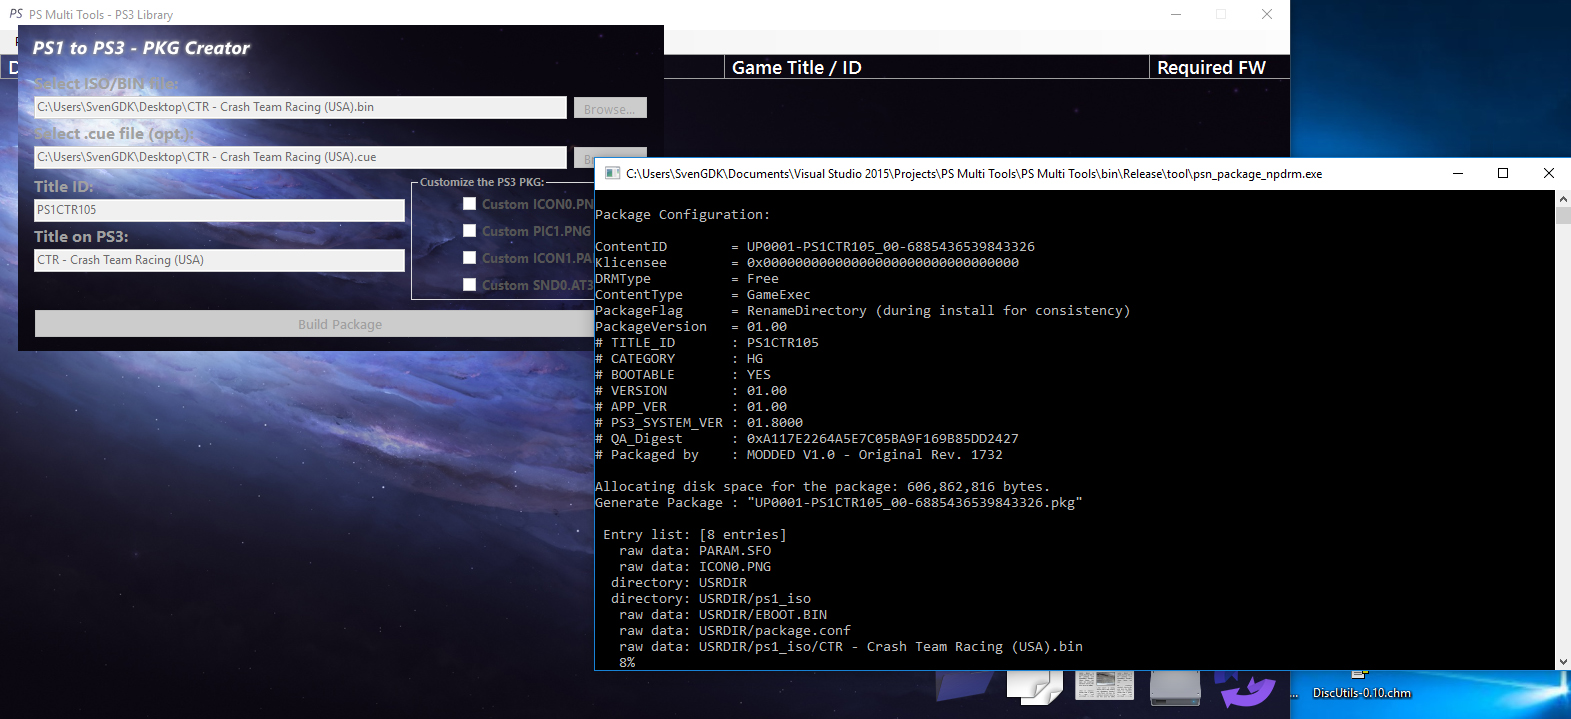Minimize the PS Multi Tools window
Viewport: 1571px width, 719px height.
tap(1176, 14)
